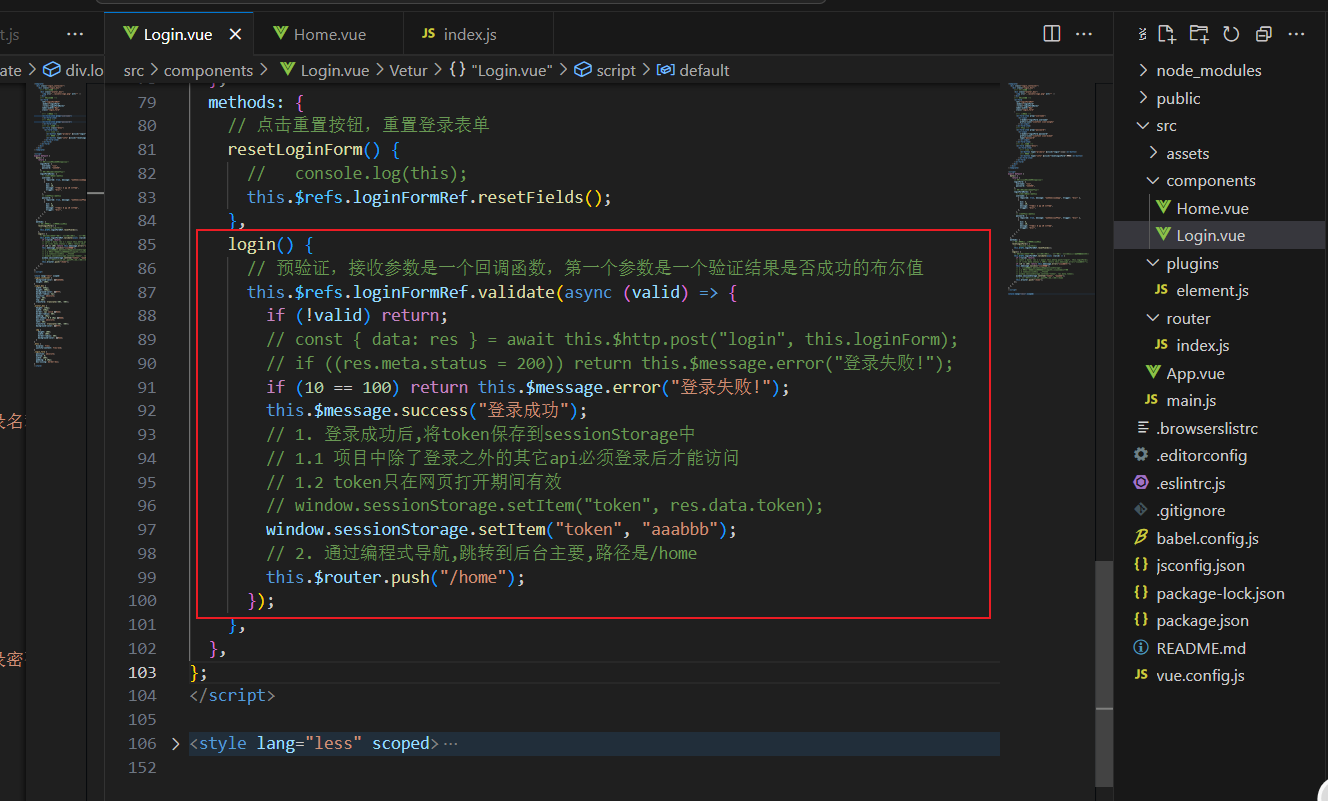Click 'if (!valid) return;' on line 88
Viewport: 1328px width, 801px height.
357,315
